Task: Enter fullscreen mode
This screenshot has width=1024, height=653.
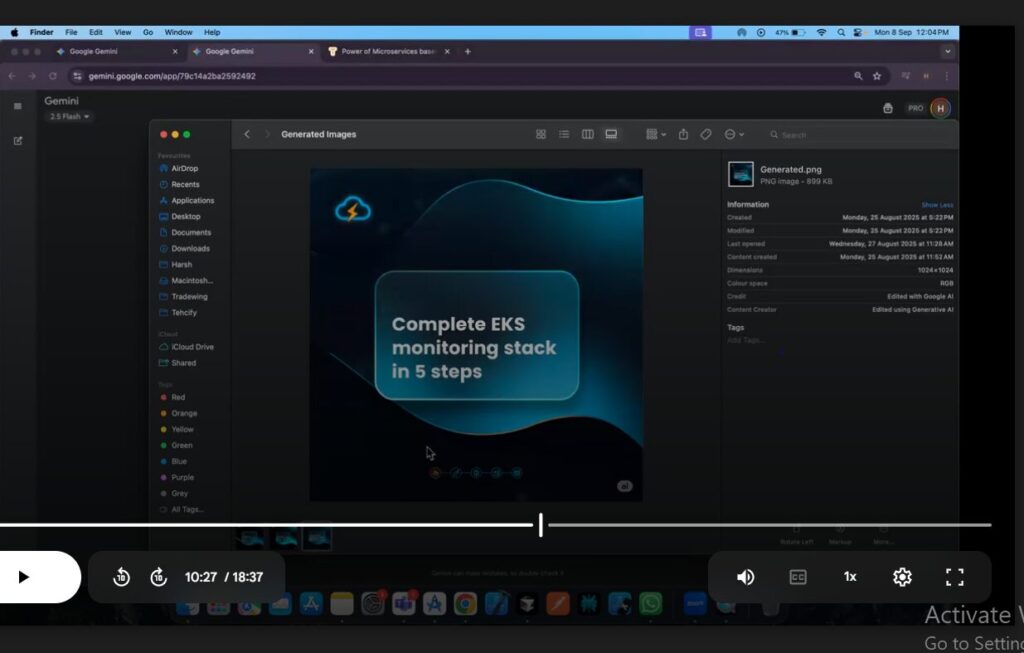Action: tap(955, 577)
